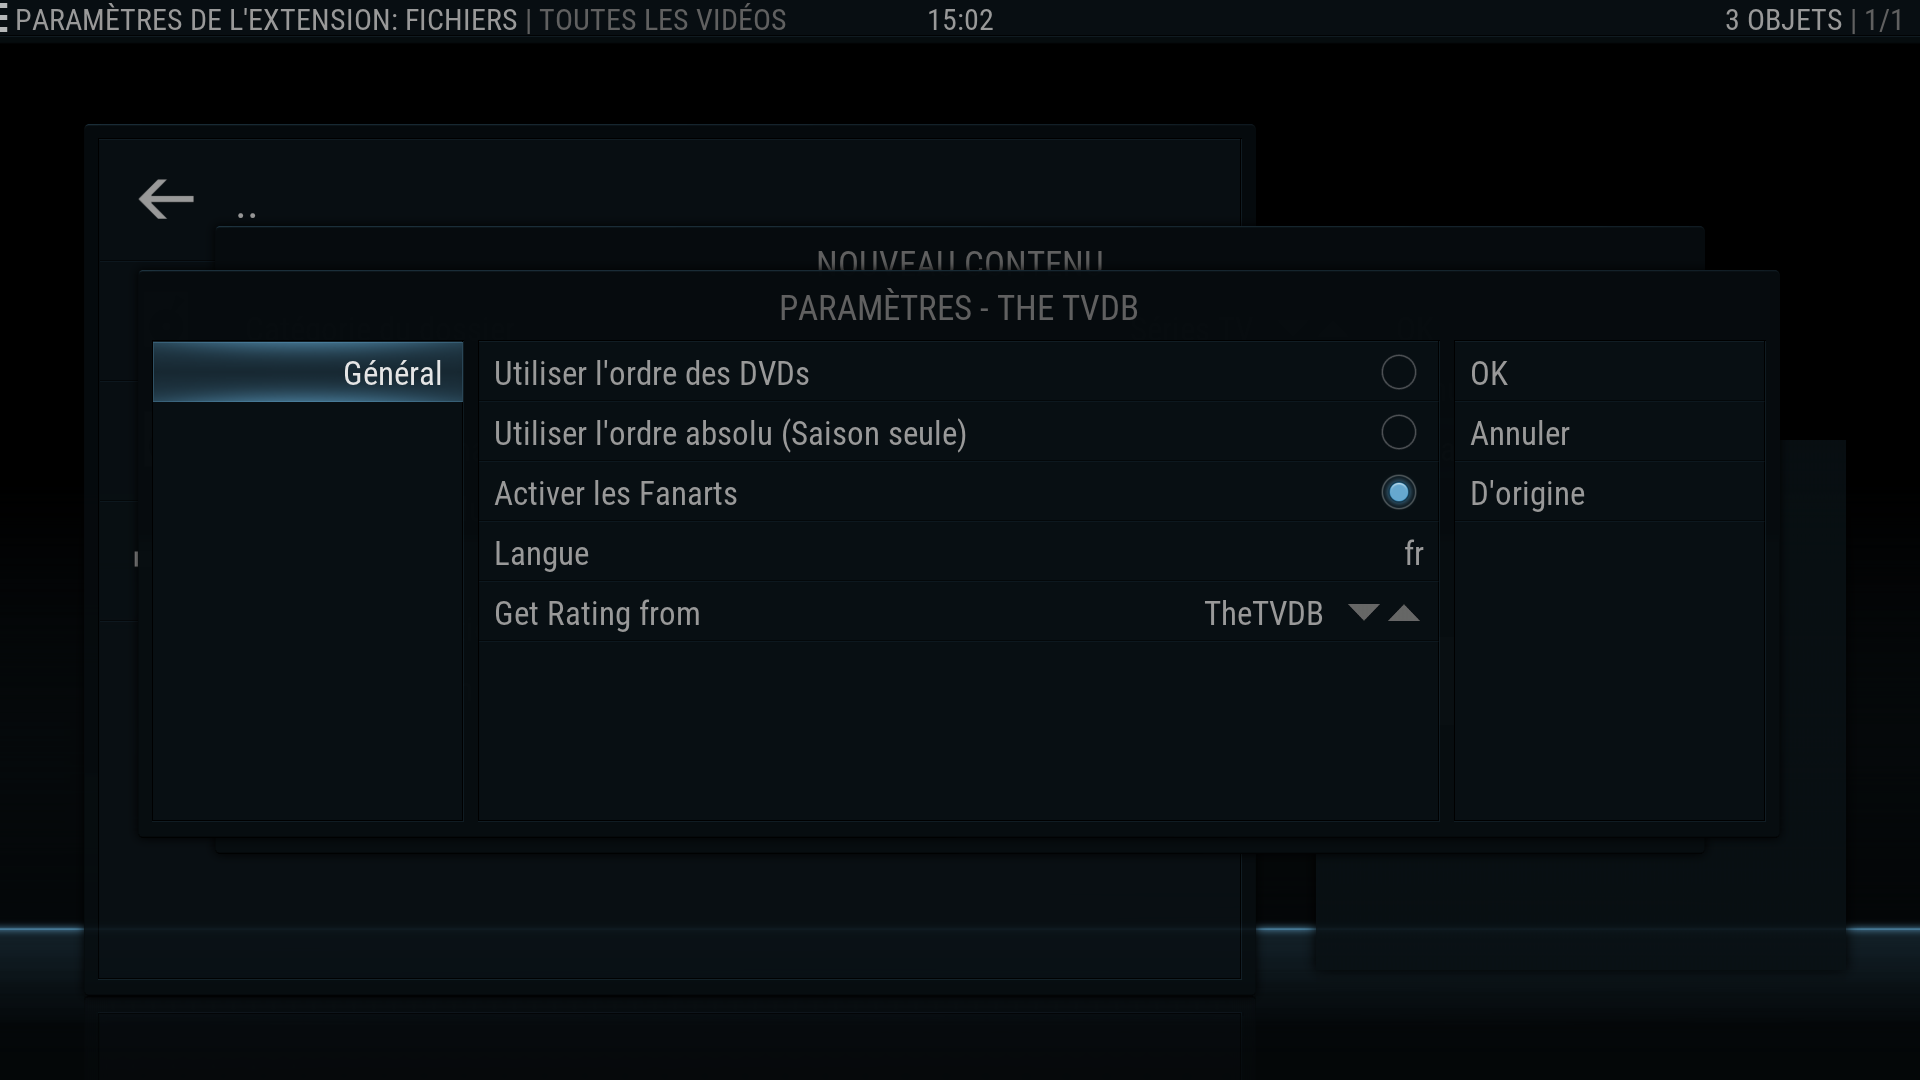The image size is (1920, 1080).
Task: Confirm settings with the OK button
Action: tap(1609, 372)
